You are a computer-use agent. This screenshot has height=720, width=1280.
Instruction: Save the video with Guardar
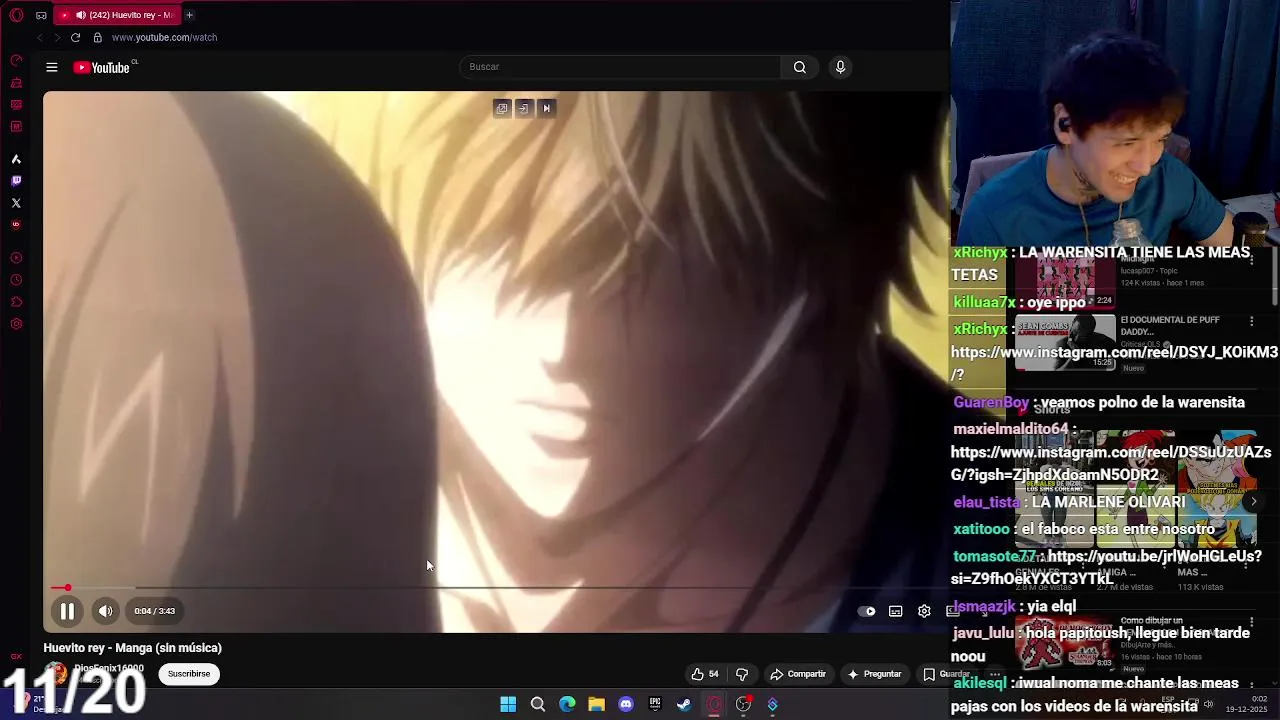946,674
